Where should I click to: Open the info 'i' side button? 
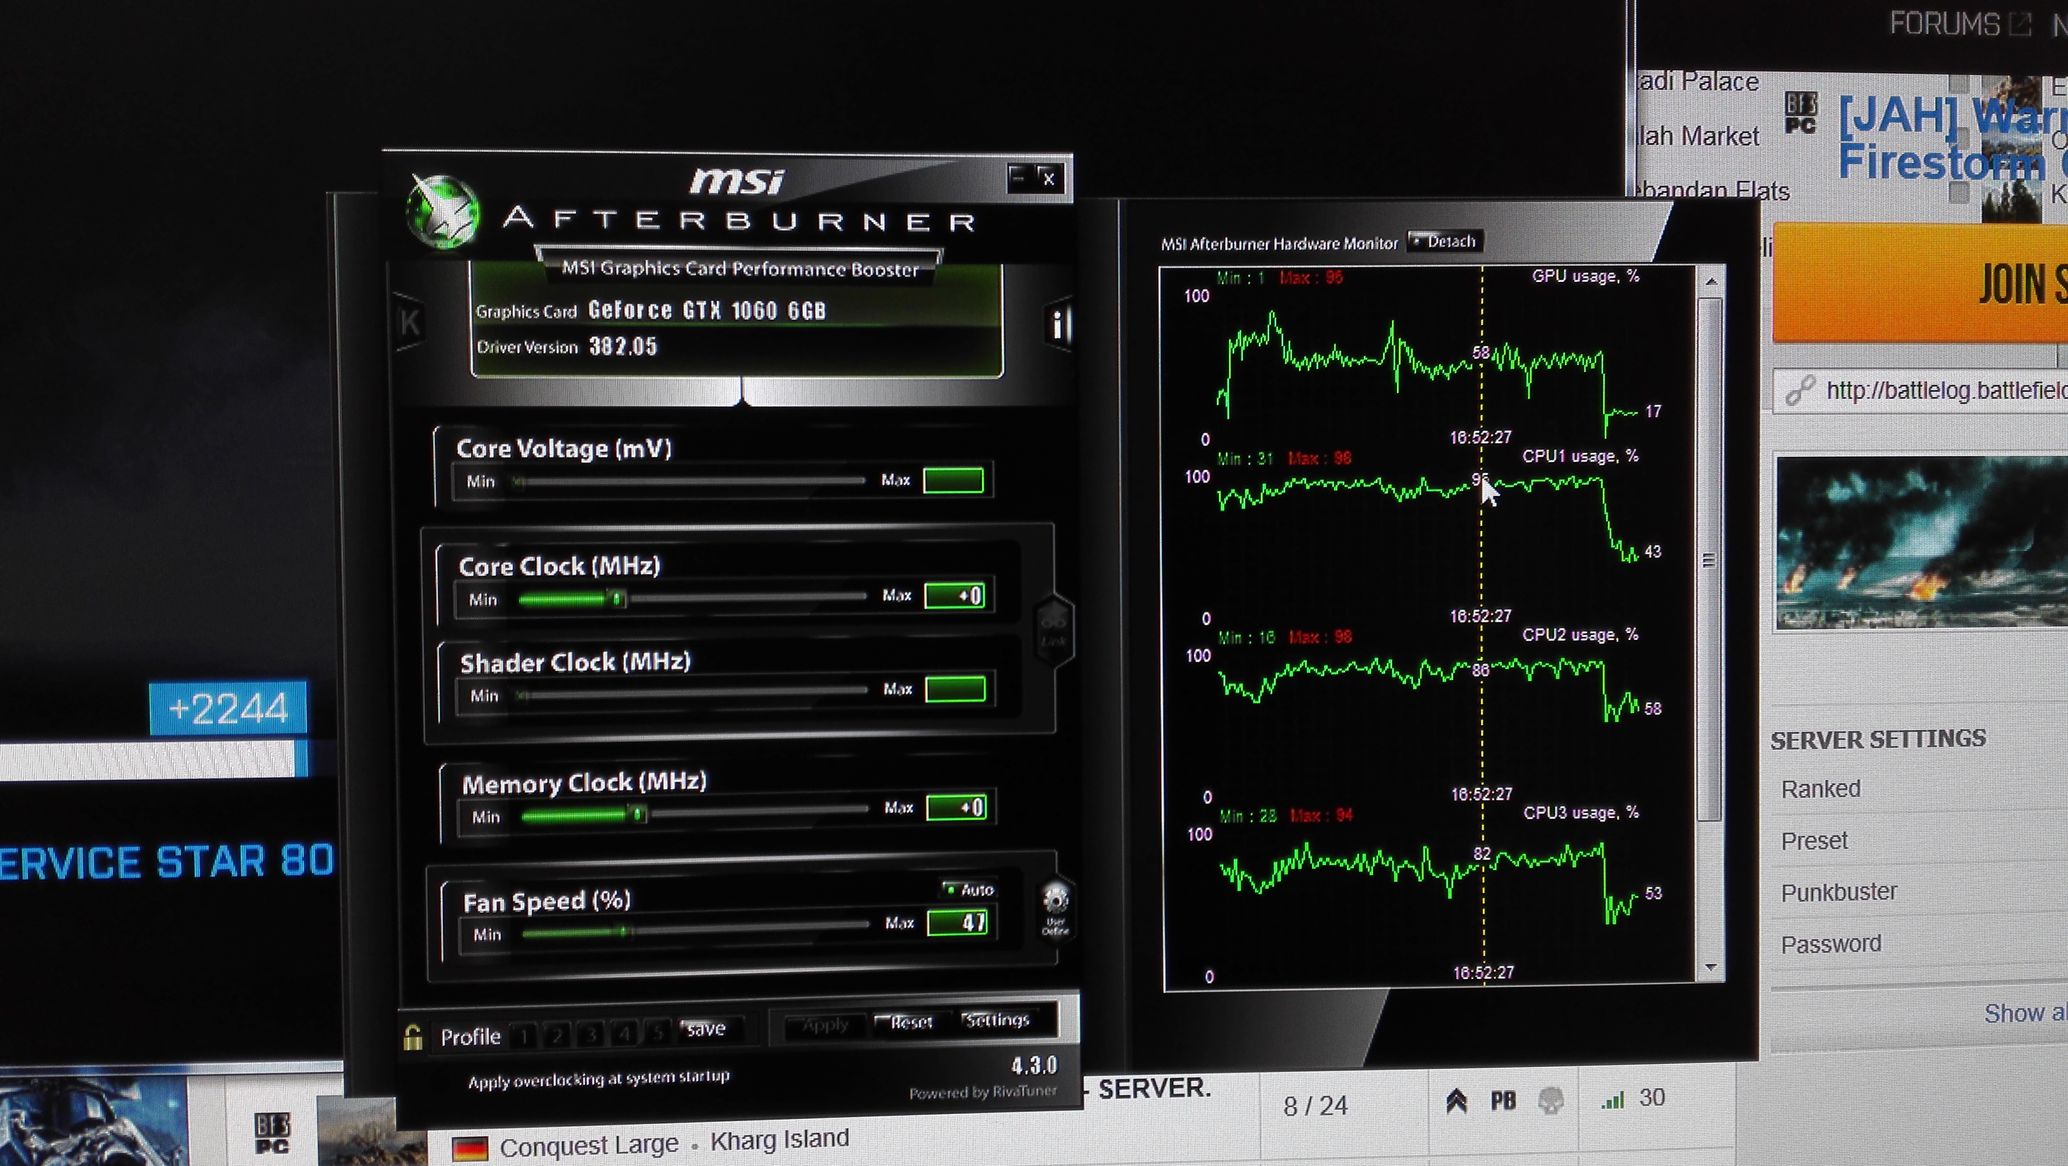click(x=1058, y=324)
